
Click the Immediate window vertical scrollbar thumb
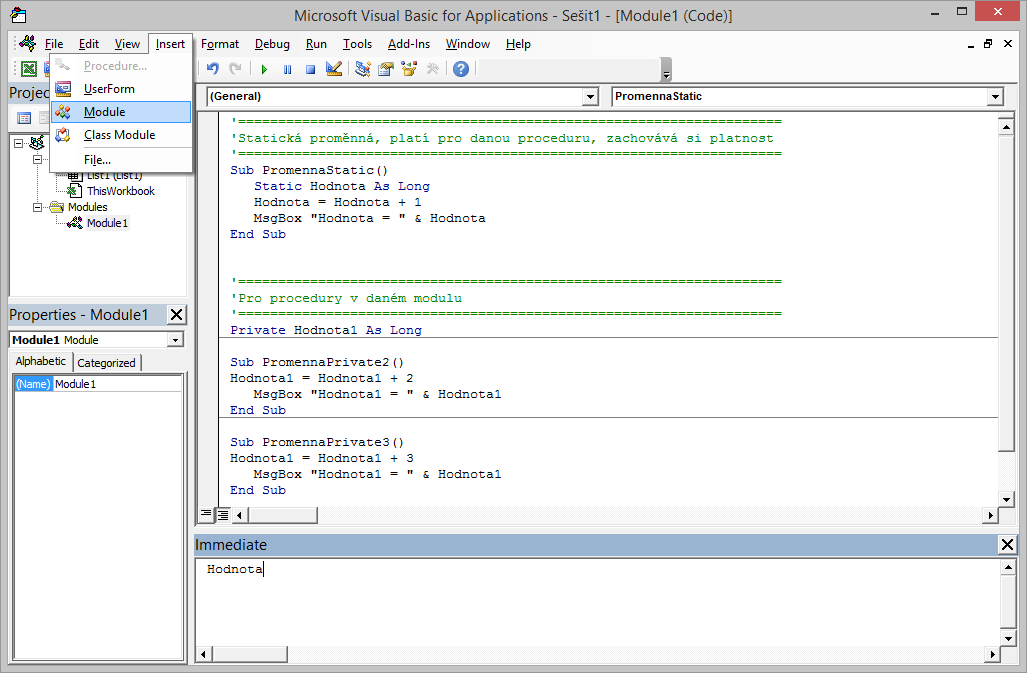1007,602
